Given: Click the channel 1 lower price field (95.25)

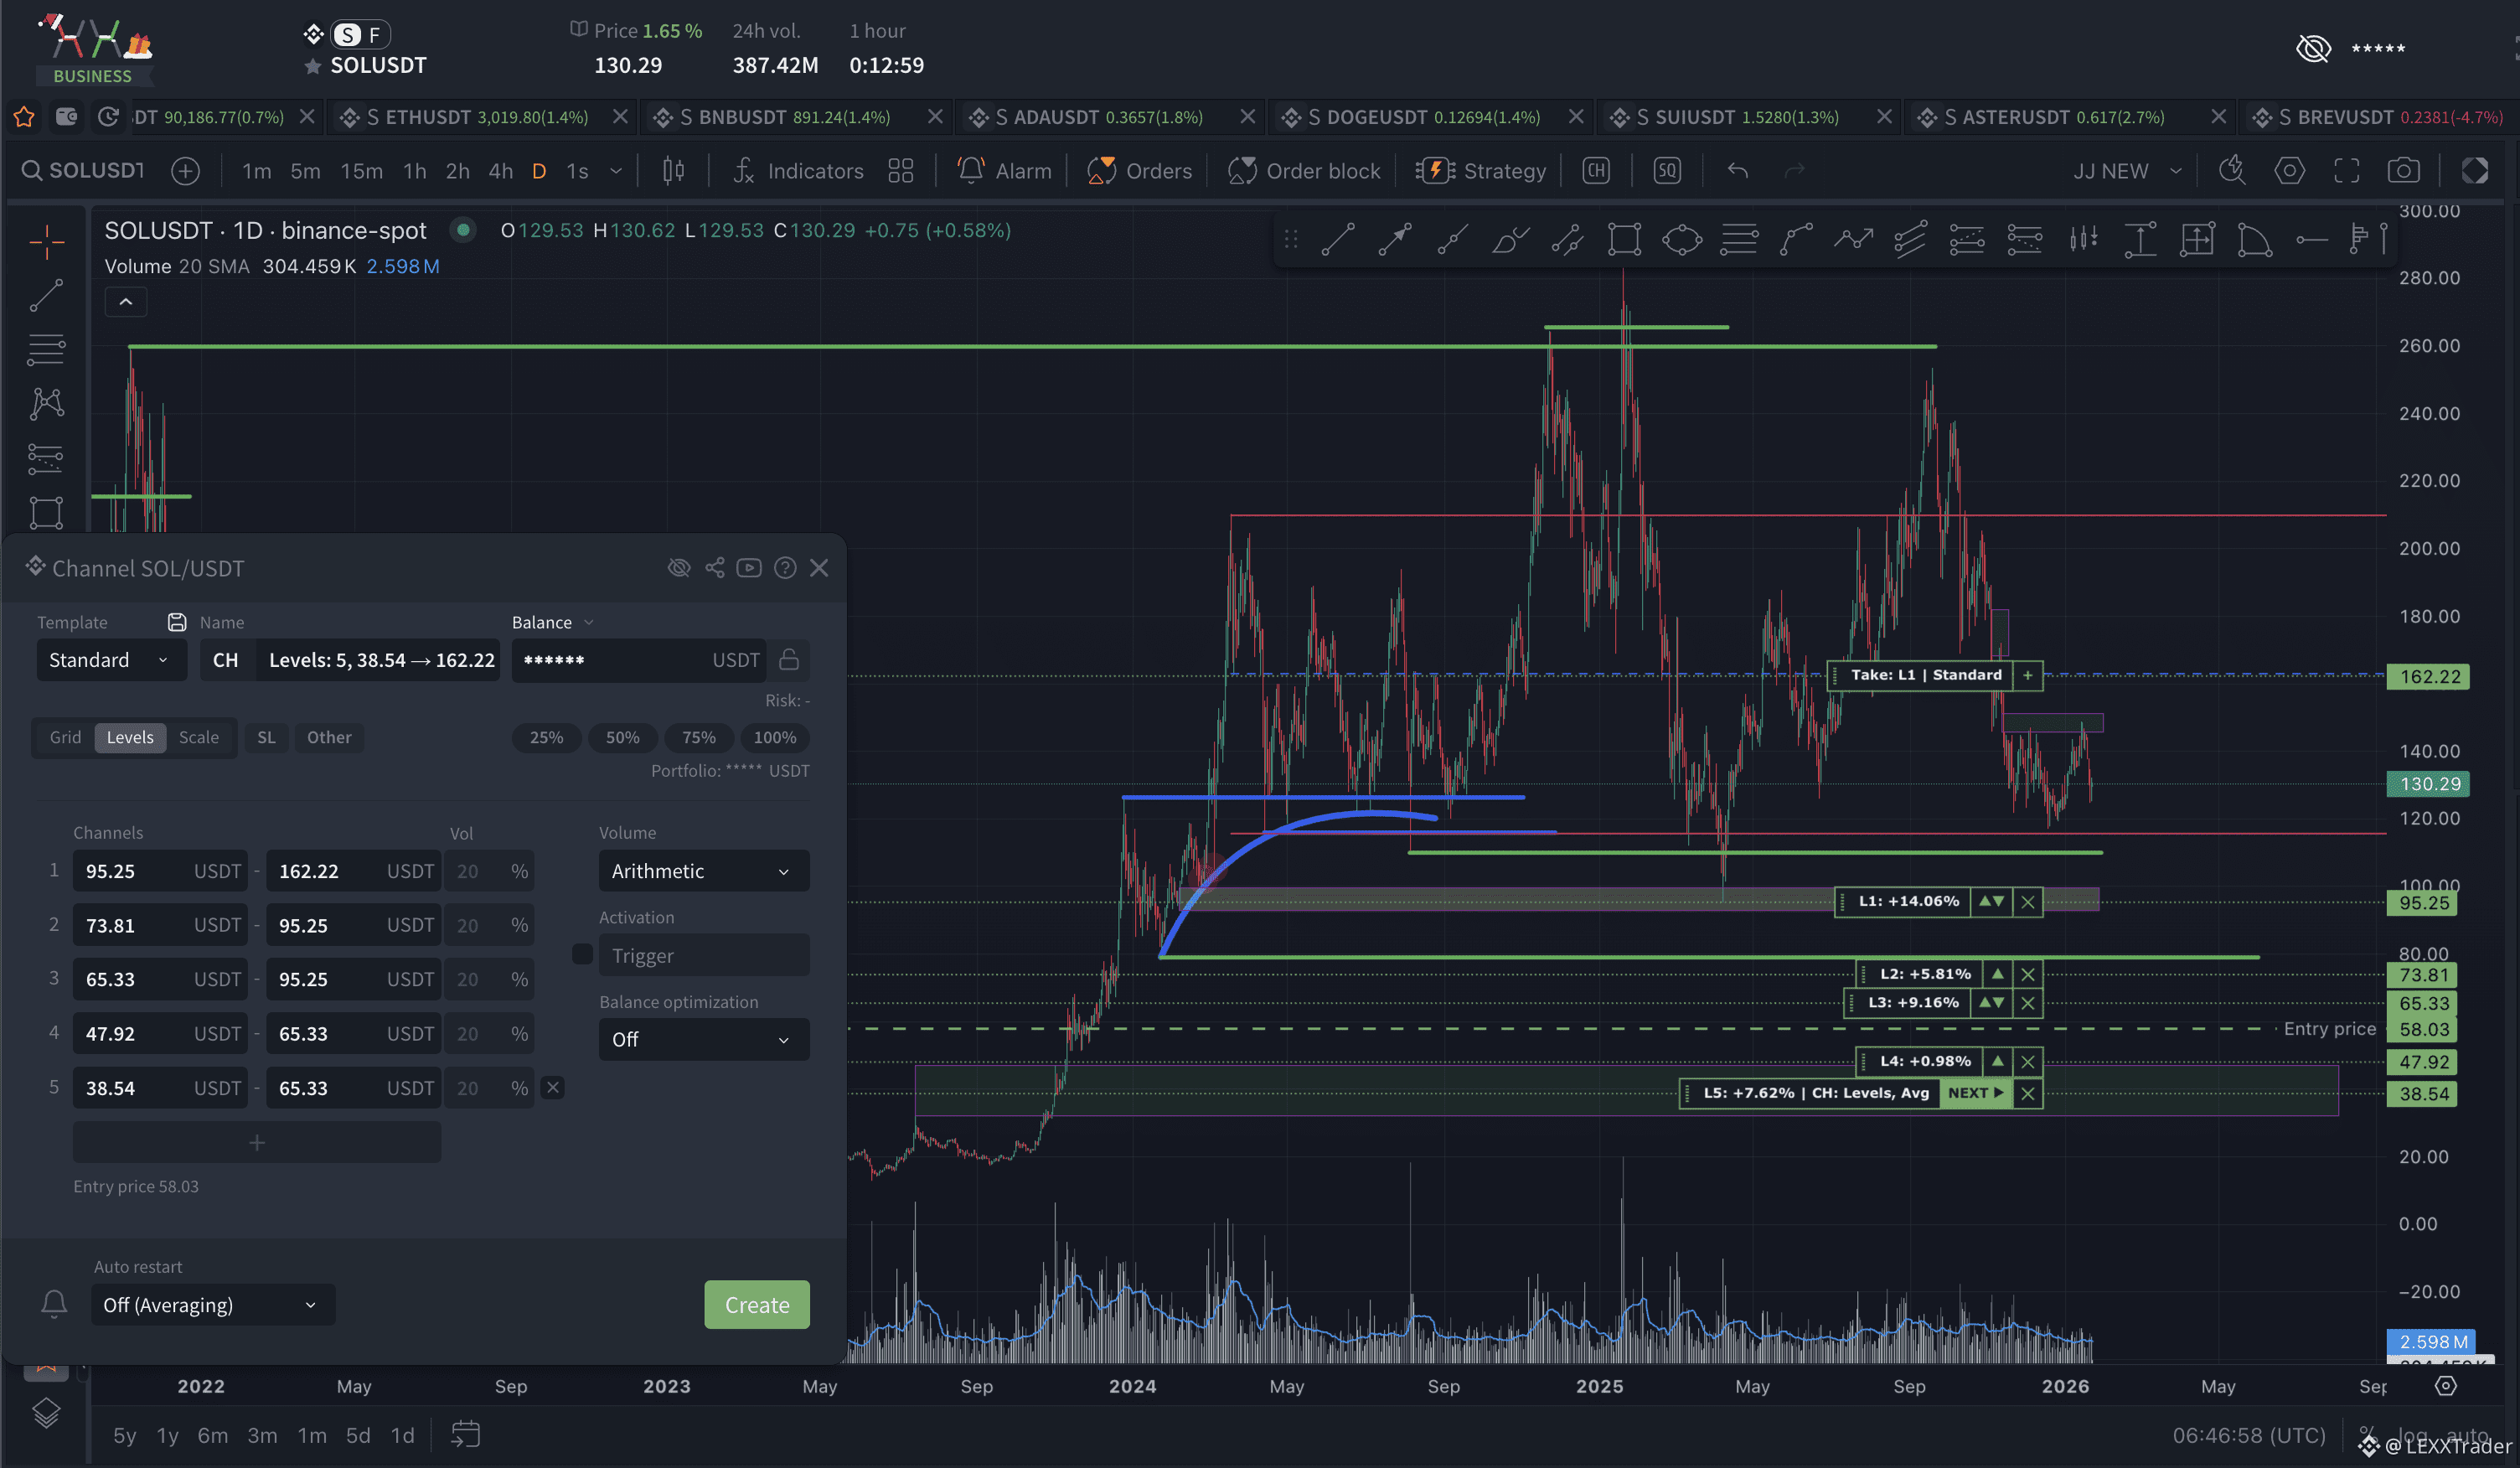Looking at the screenshot, I should 130,871.
